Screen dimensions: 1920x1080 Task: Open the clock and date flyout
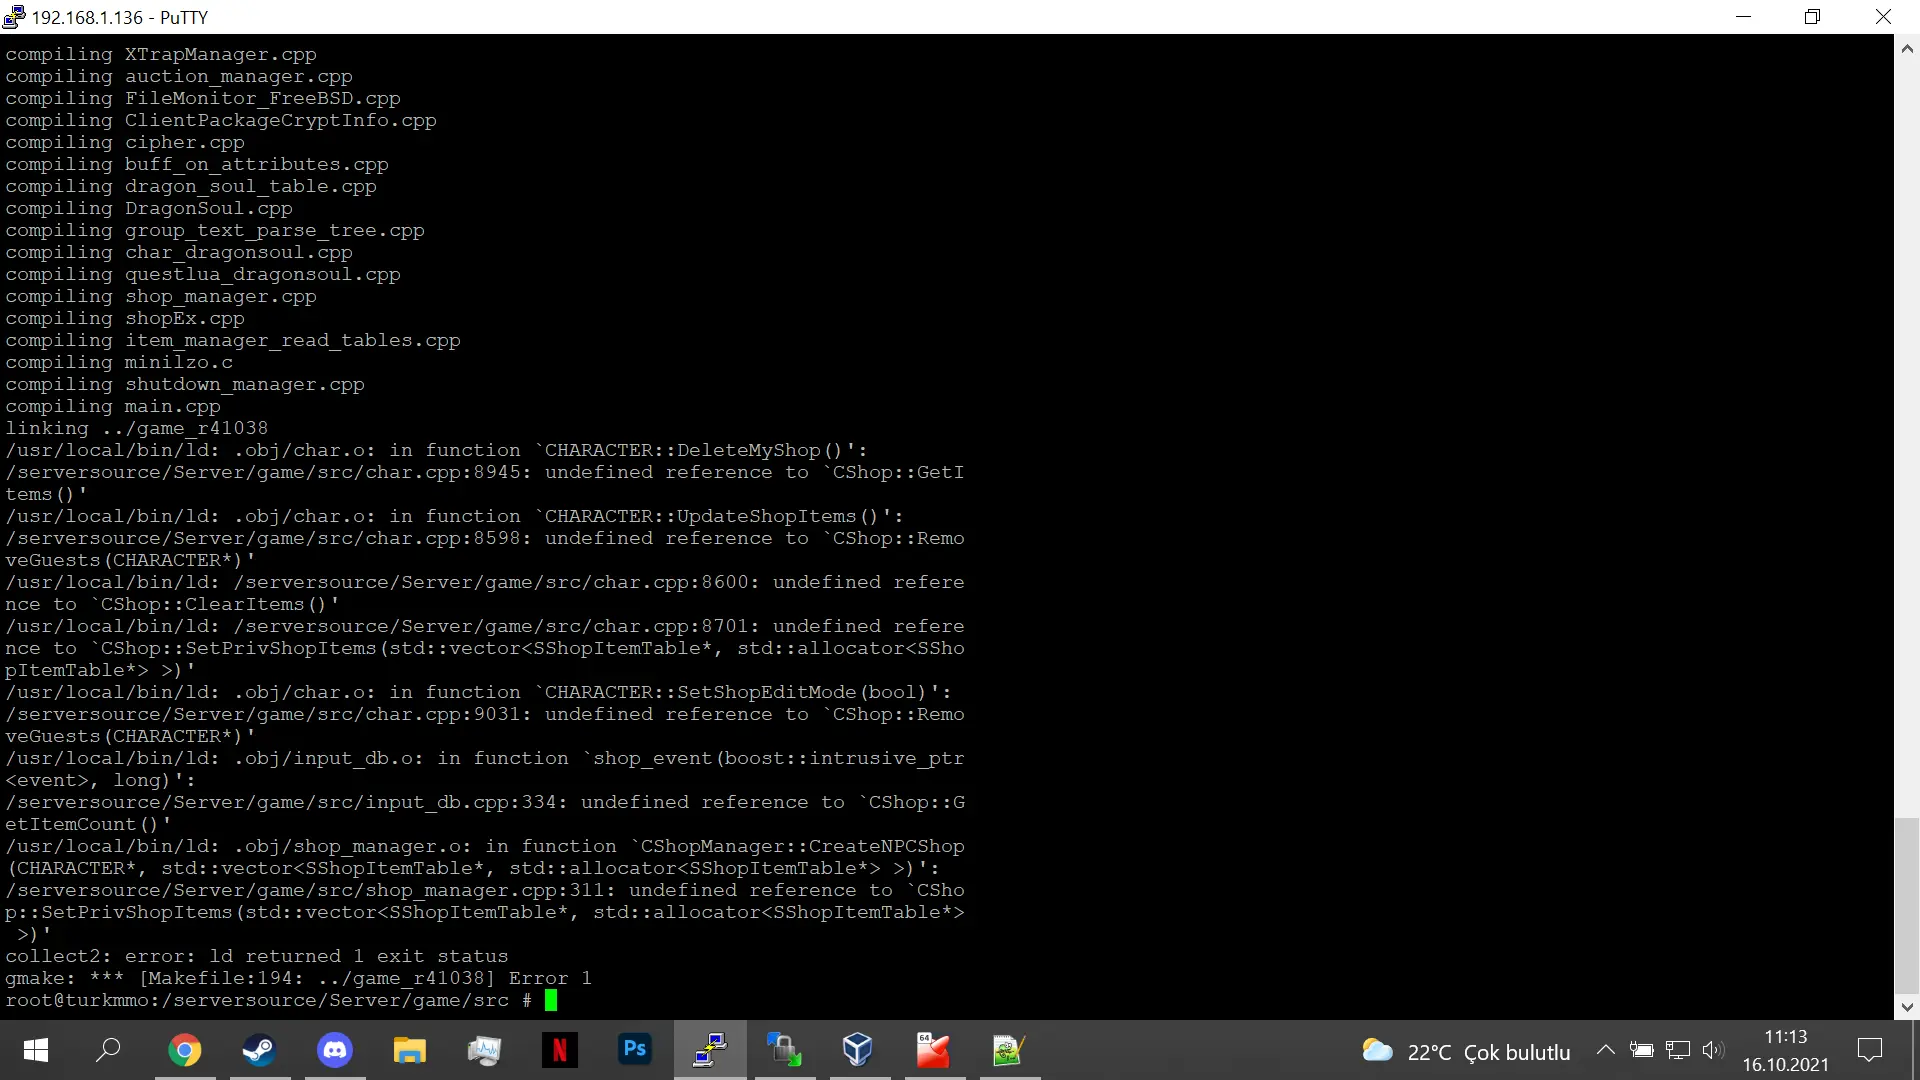[1785, 1050]
